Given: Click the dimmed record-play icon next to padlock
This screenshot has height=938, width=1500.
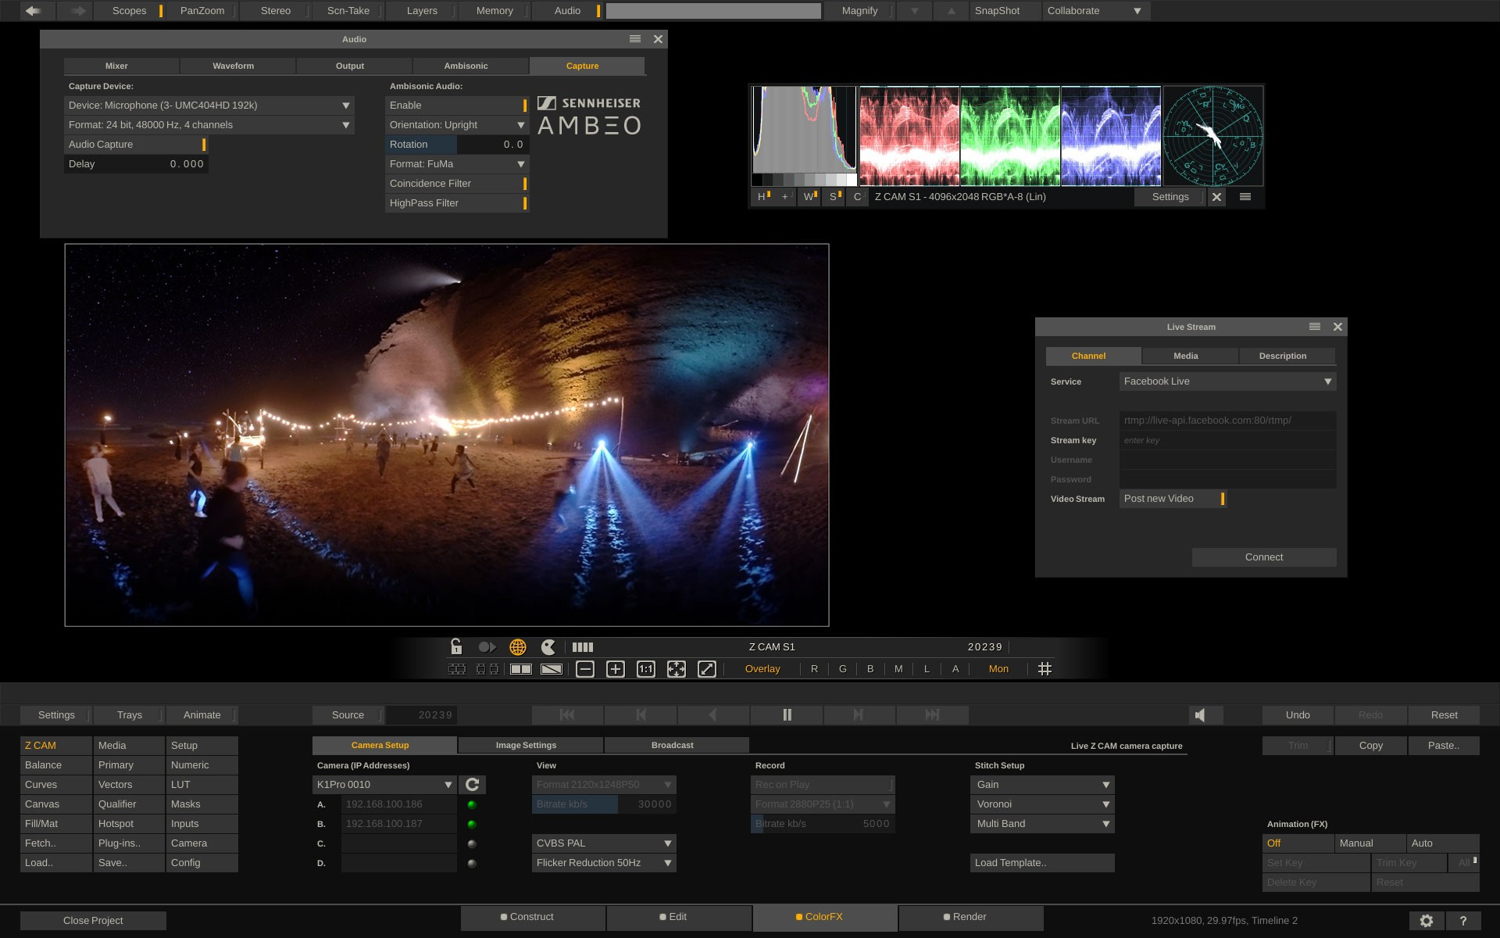Looking at the screenshot, I should click(487, 647).
